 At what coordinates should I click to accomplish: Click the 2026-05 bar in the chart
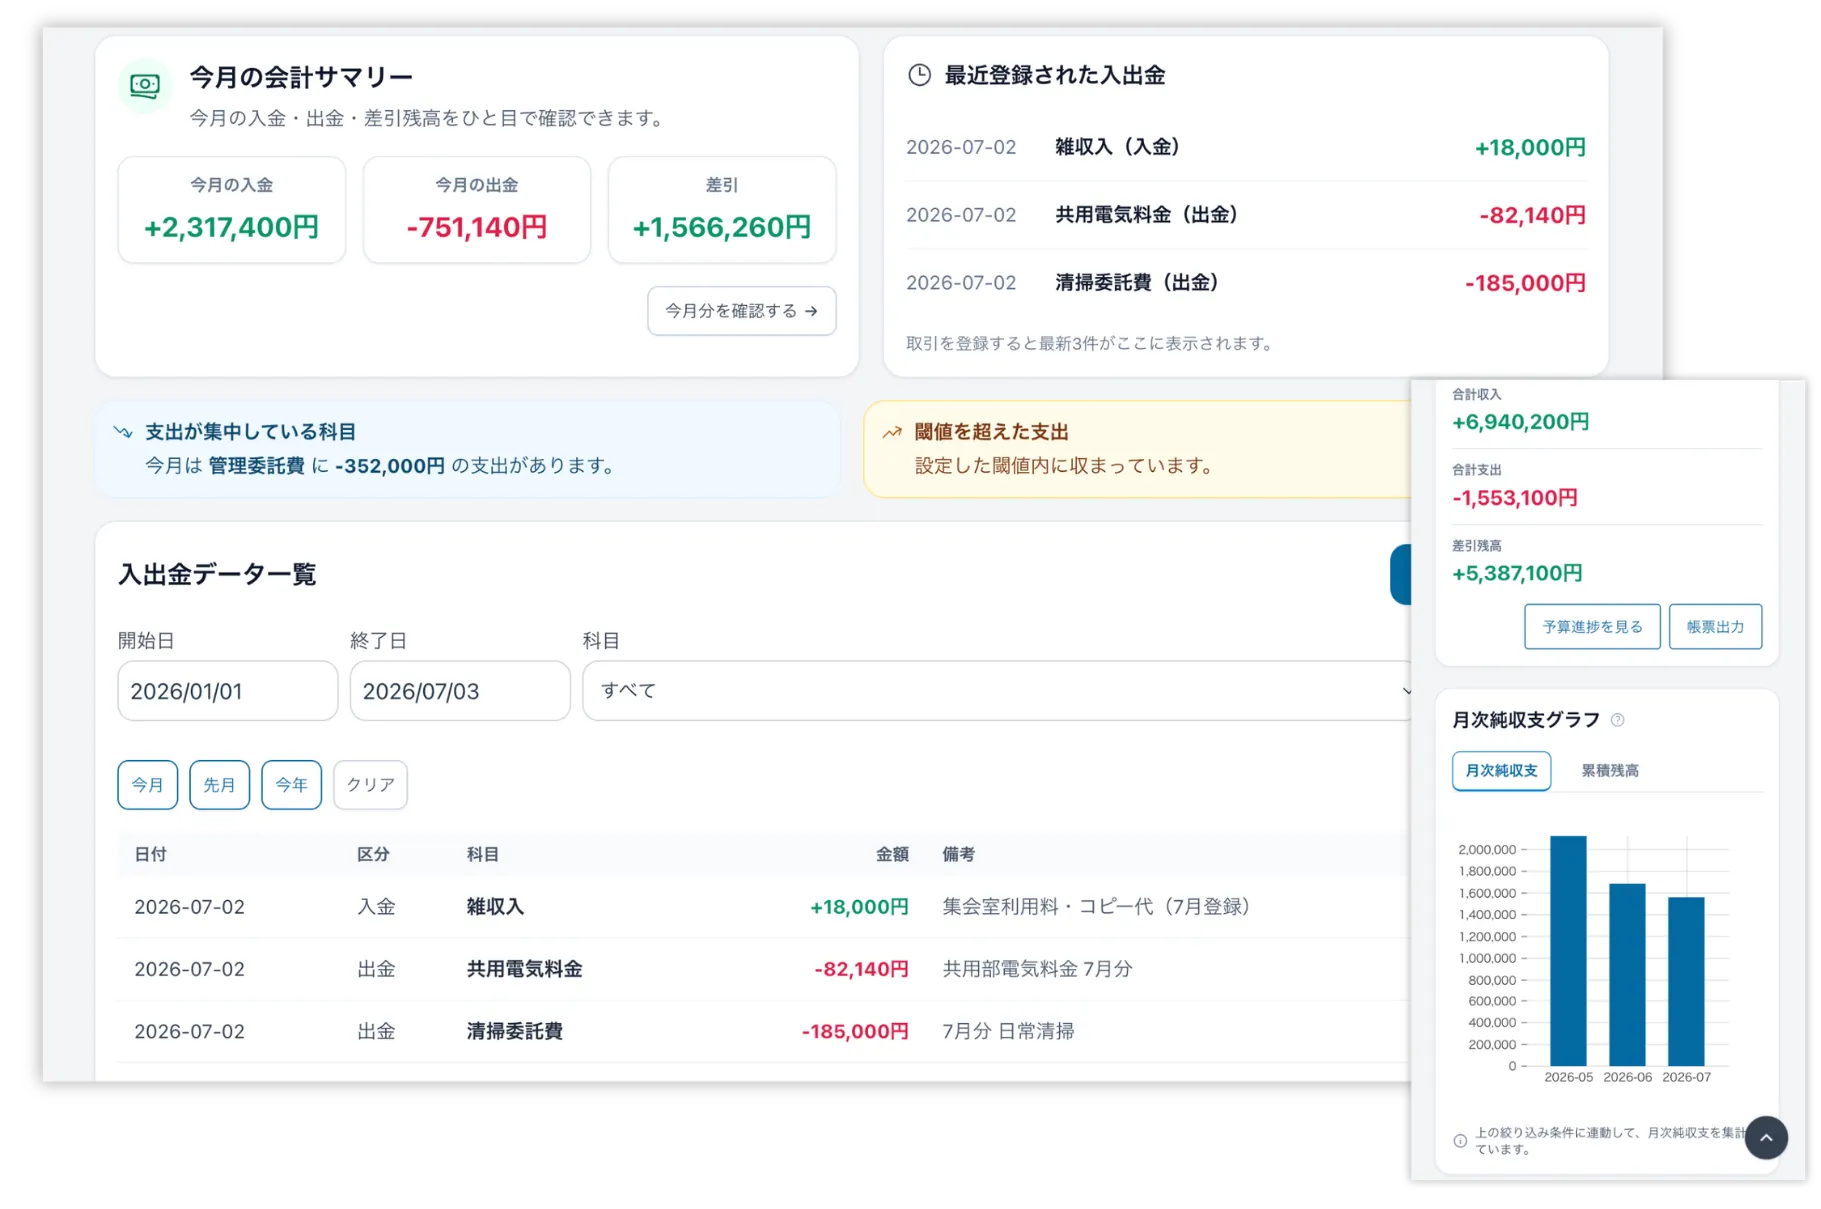pyautogui.click(x=1568, y=951)
